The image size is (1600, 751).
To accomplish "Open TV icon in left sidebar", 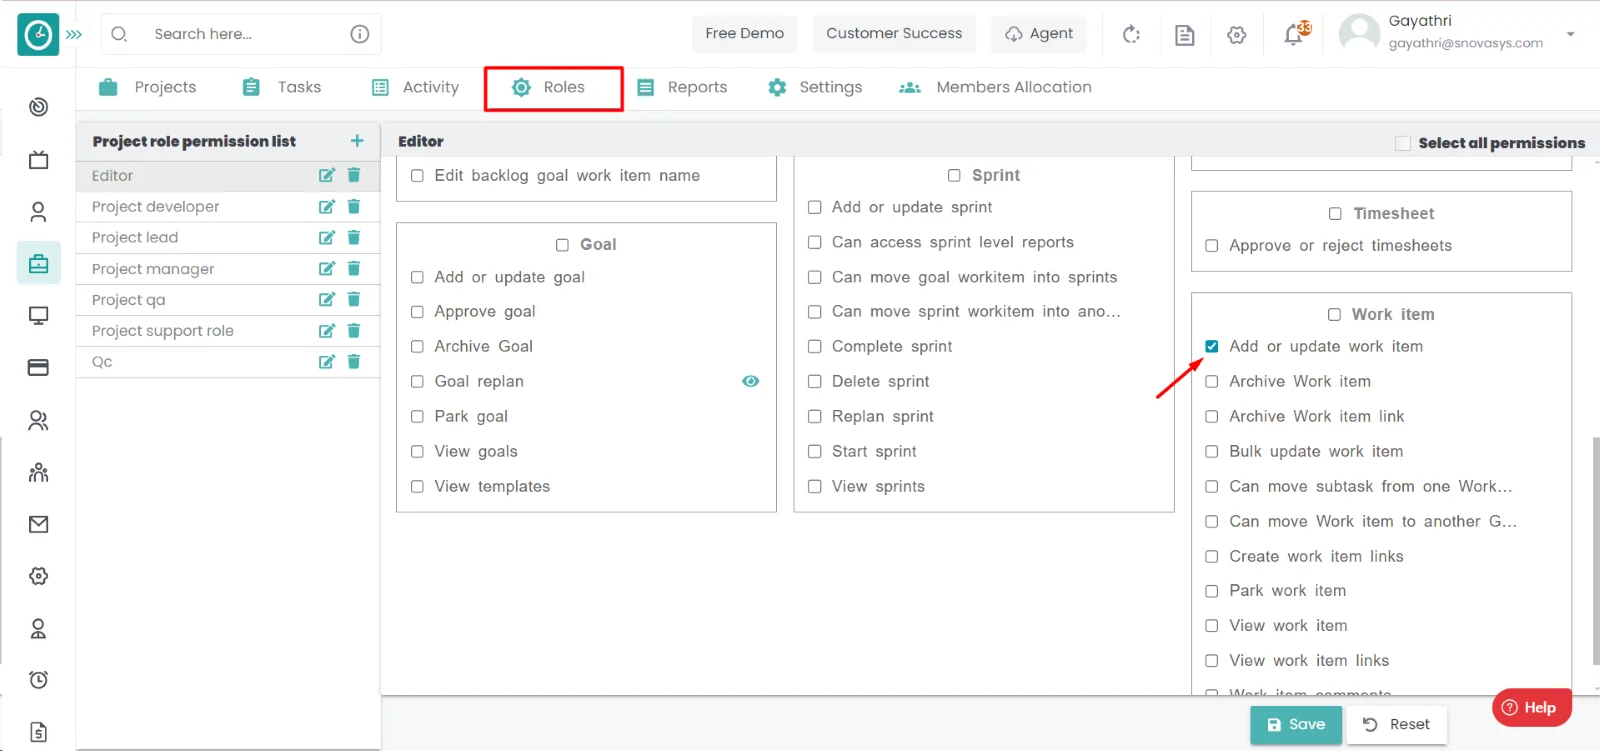I will tap(39, 160).
